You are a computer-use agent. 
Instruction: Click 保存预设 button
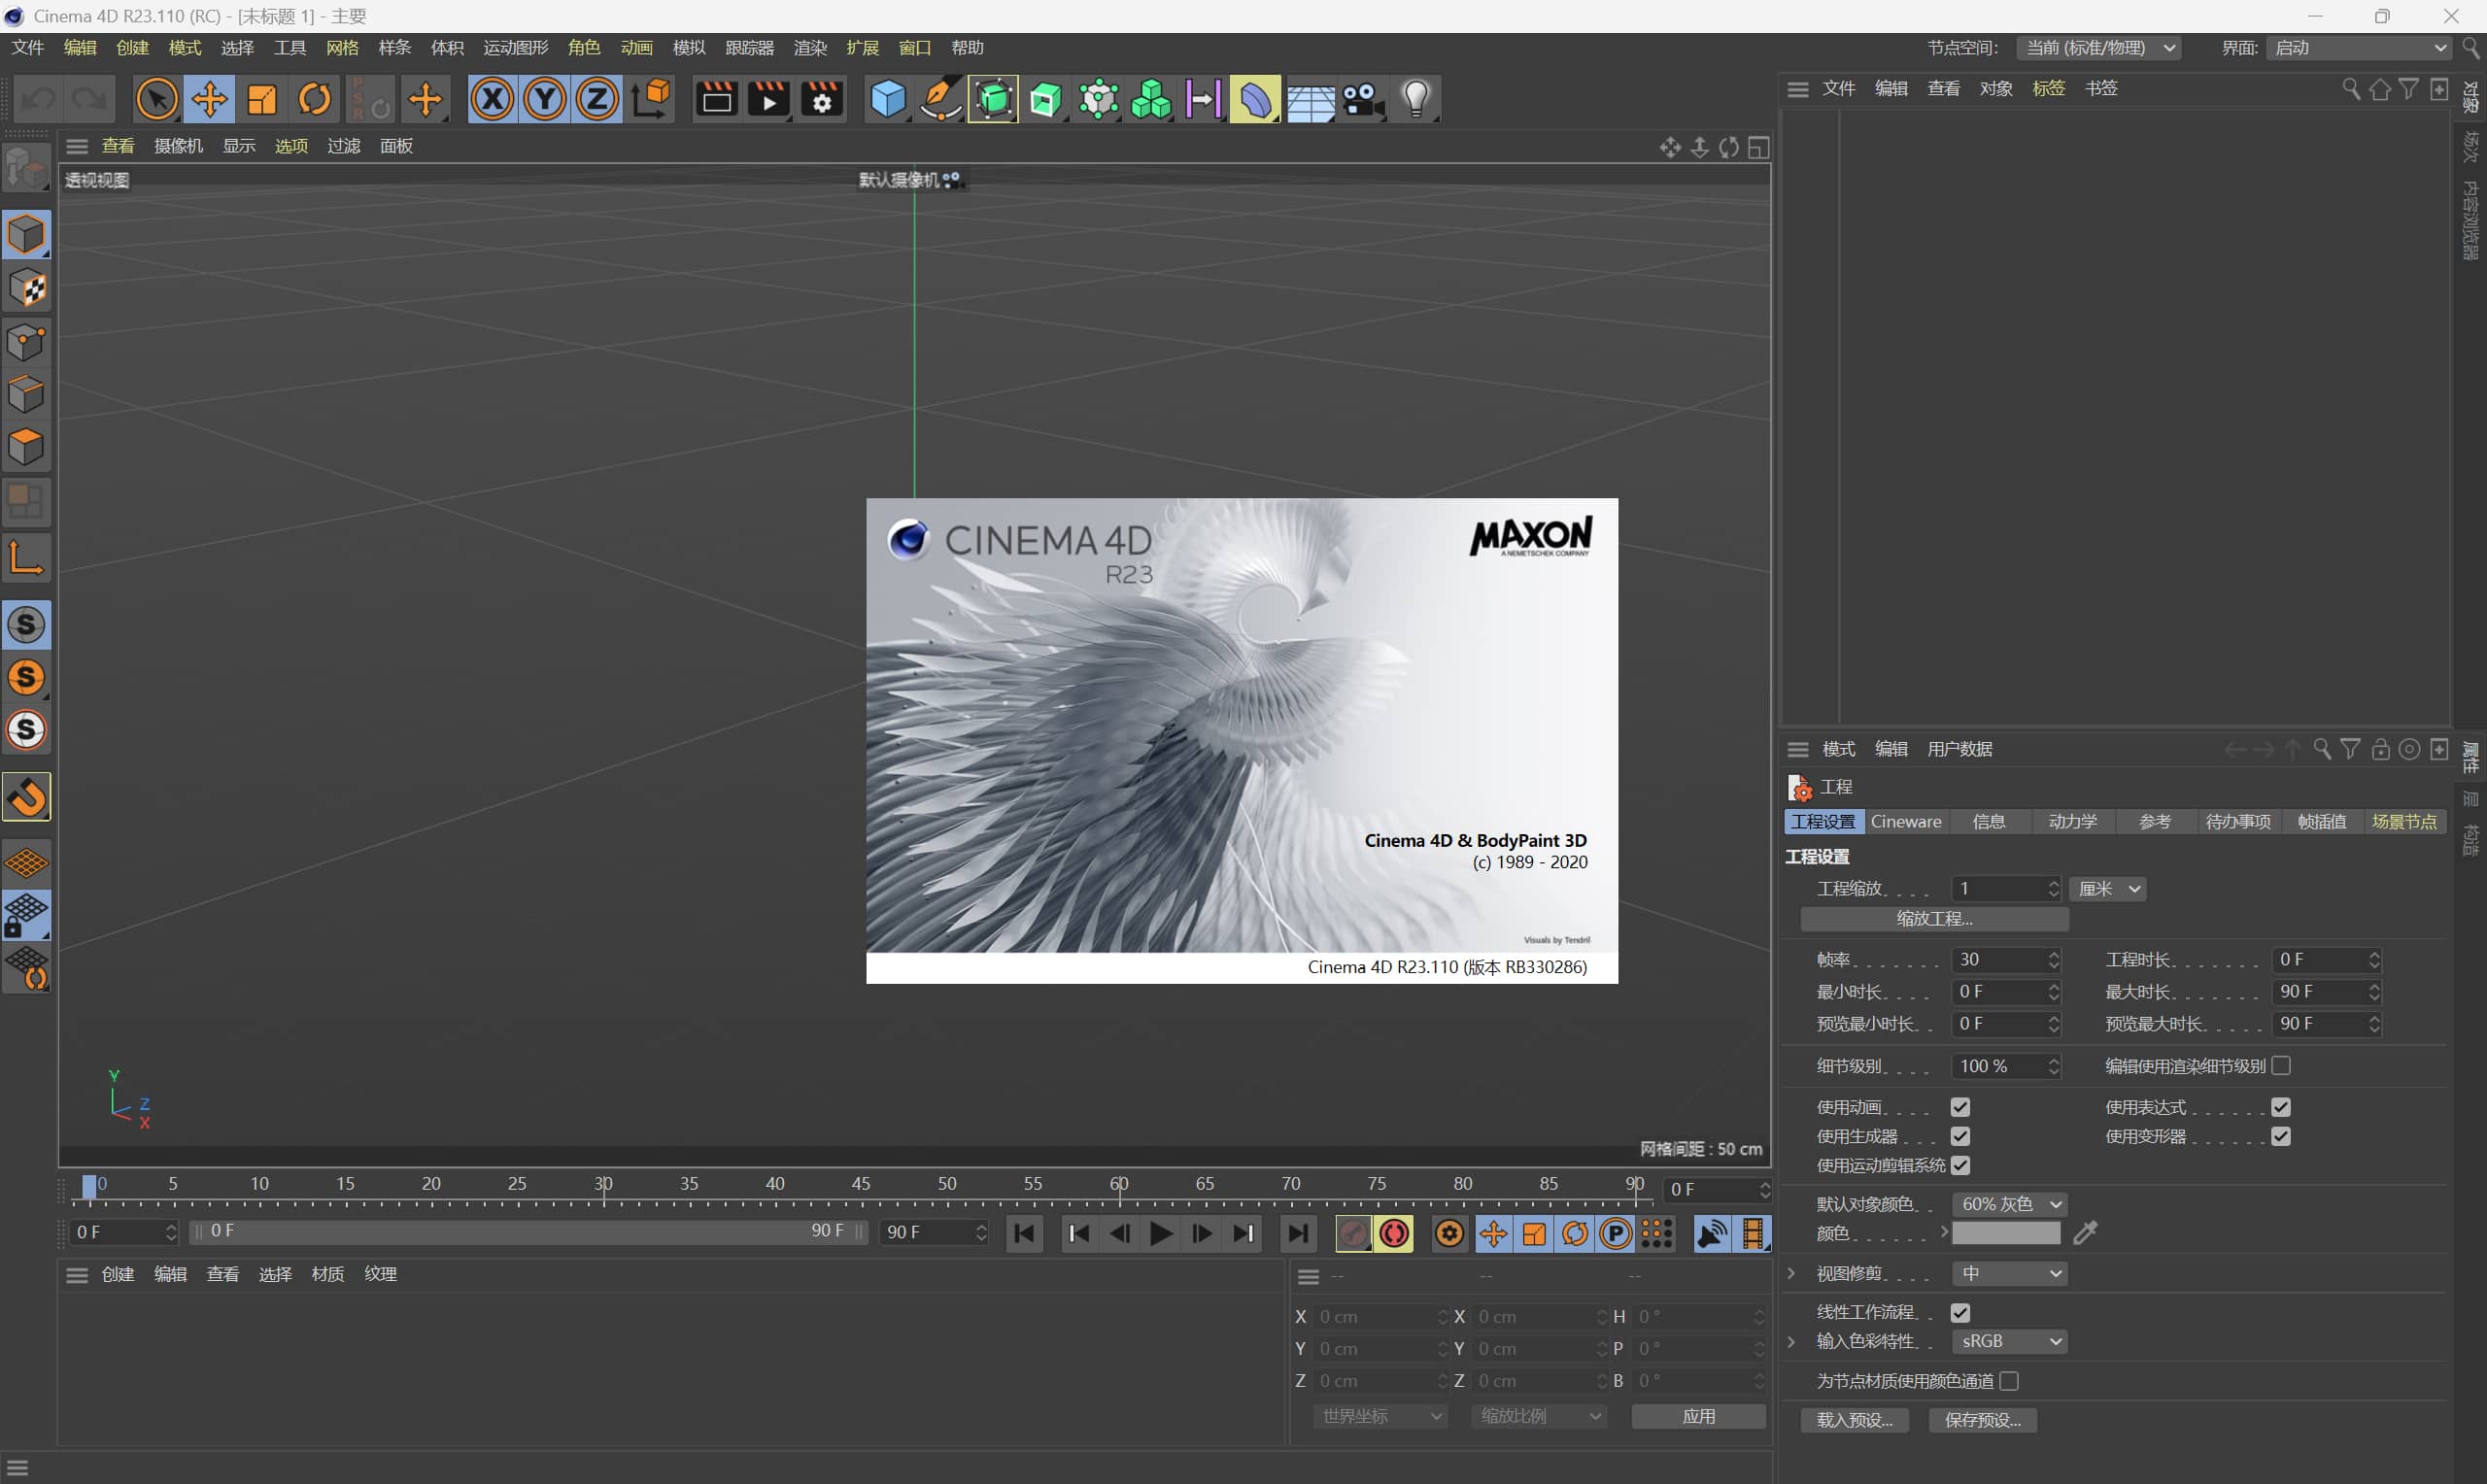click(x=1983, y=1420)
